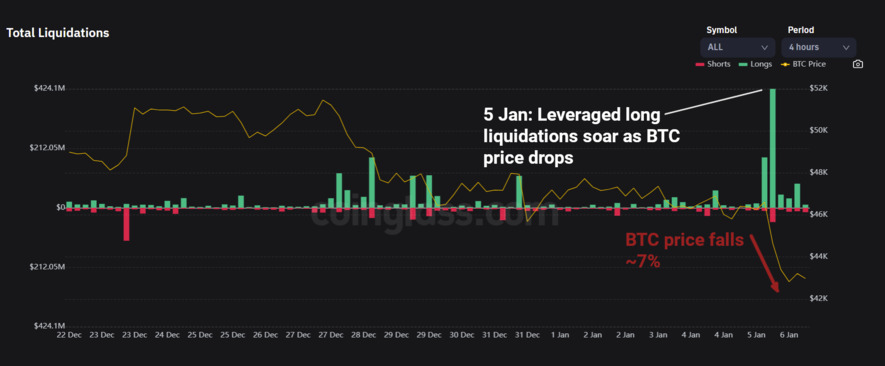Select the tallest green liquidation bar on 5 Jan
Image resolution: width=885 pixels, height=366 pixels.
pos(773,148)
